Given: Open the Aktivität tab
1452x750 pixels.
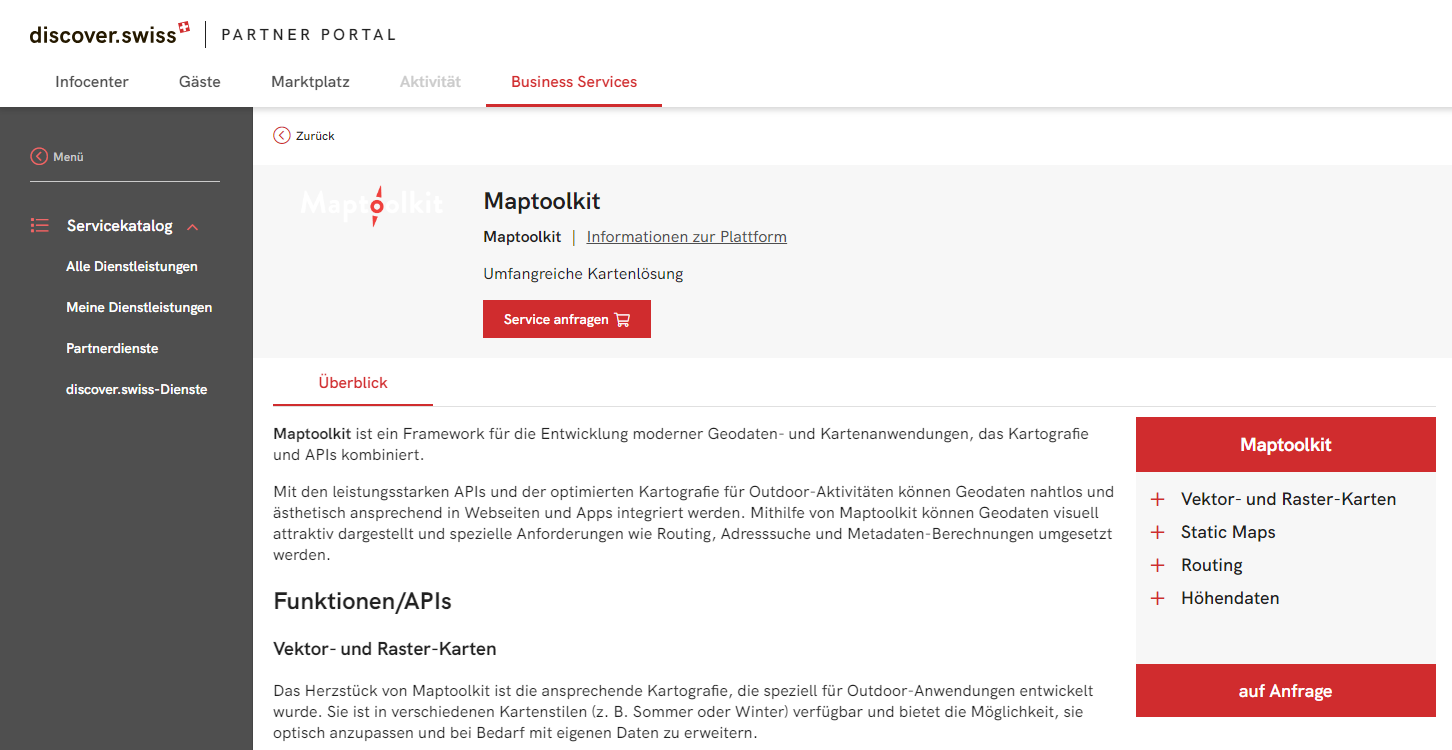Looking at the screenshot, I should click(x=430, y=82).
